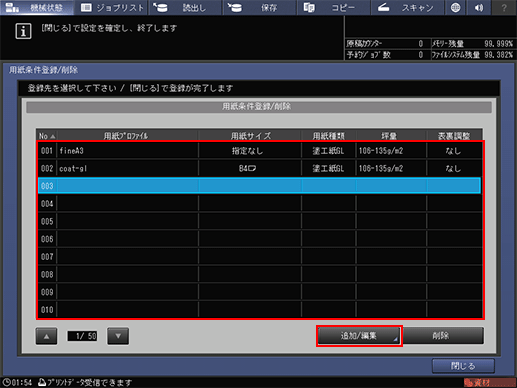Screen dimensions: 517x388
Task: Select empty row 007
Action: (x=260, y=256)
